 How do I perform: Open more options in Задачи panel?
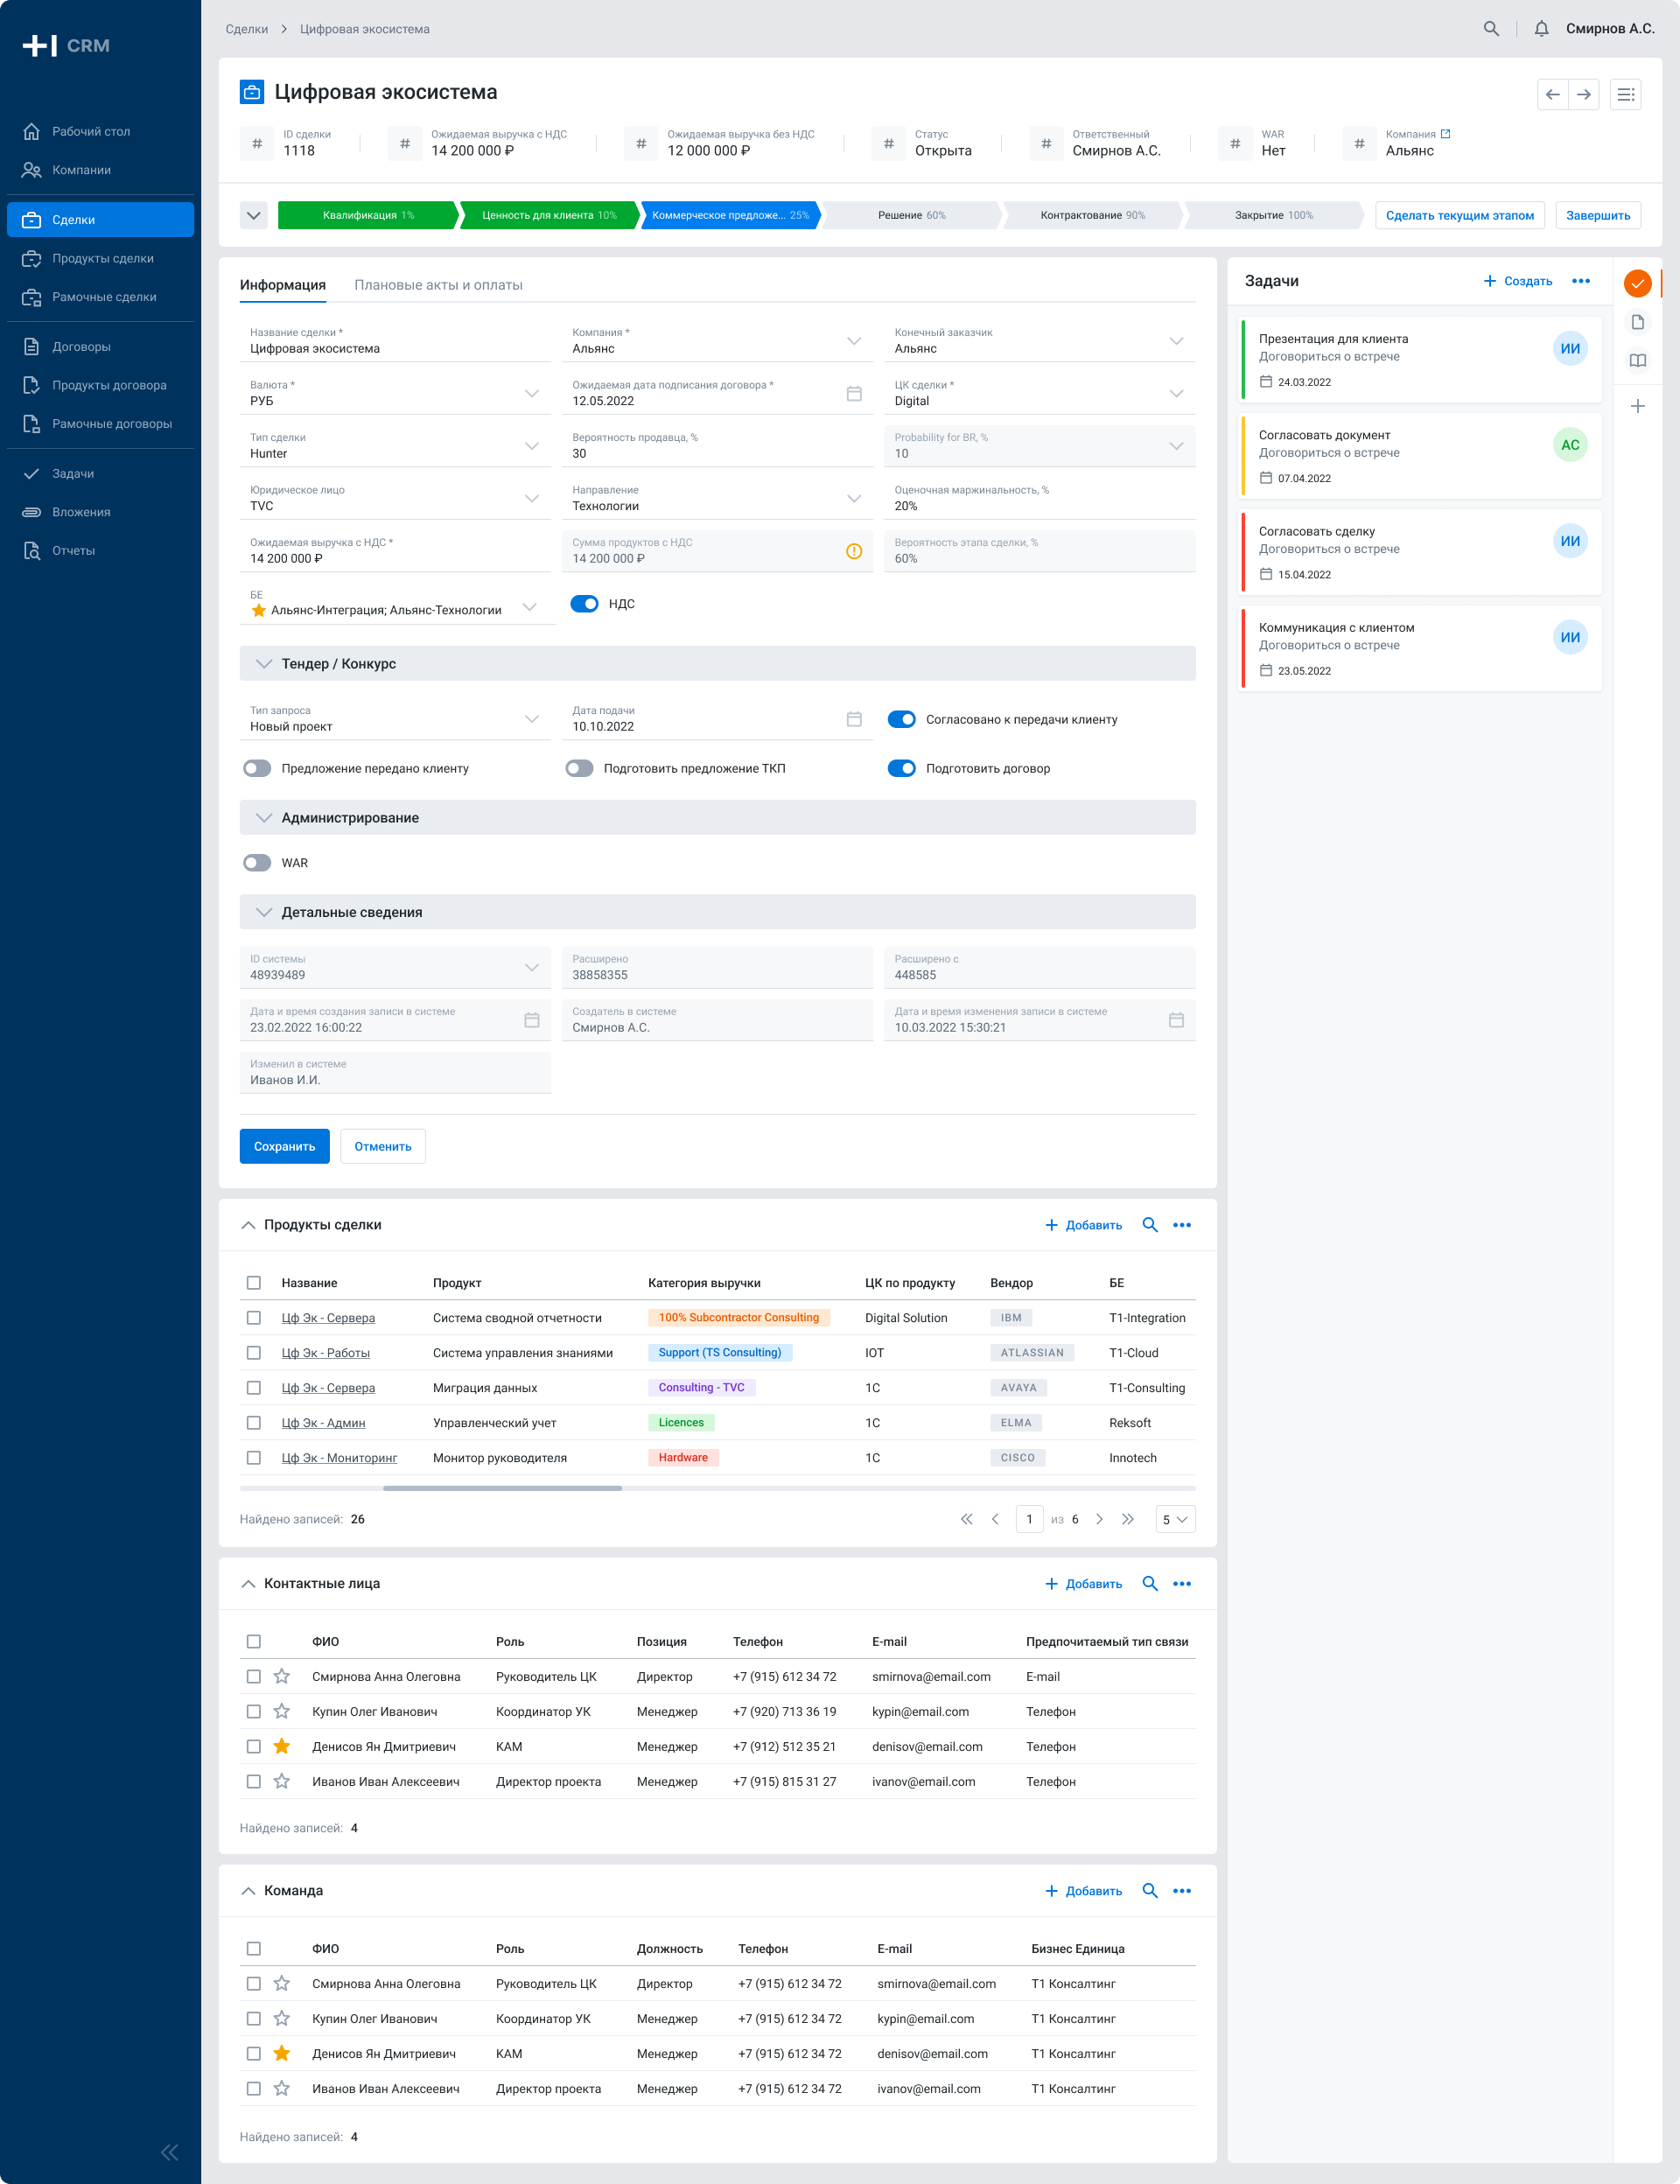[x=1581, y=281]
